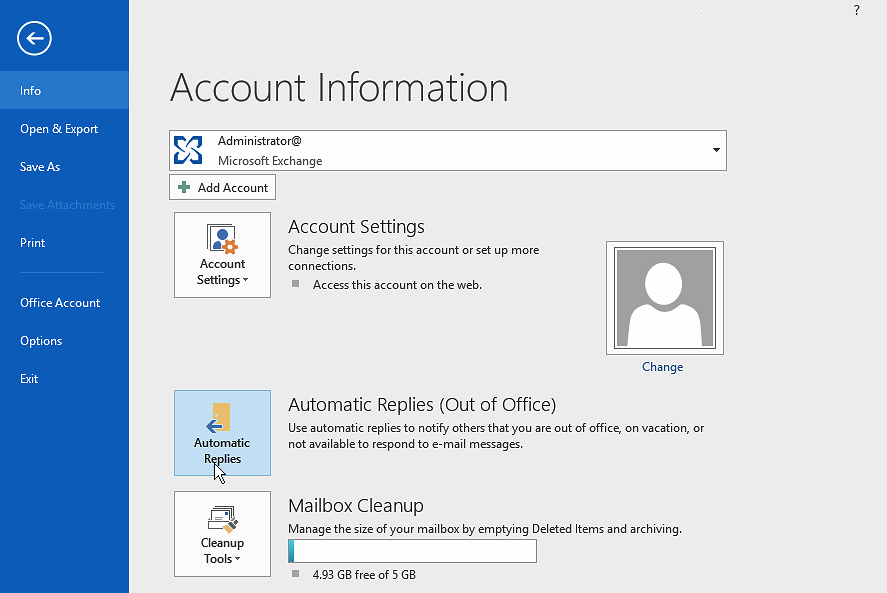Screen dimensions: 887x593
Task: Open the account selector dropdown arrow
Action: point(716,150)
